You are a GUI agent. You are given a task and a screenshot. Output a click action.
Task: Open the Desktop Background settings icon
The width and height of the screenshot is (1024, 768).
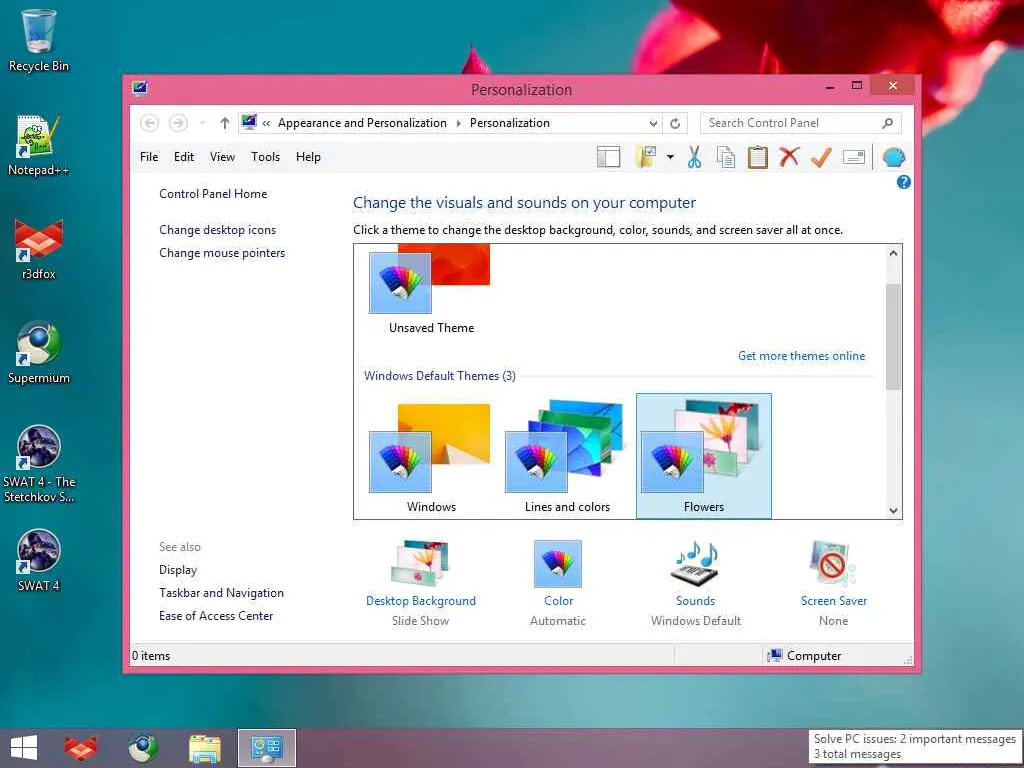421,564
